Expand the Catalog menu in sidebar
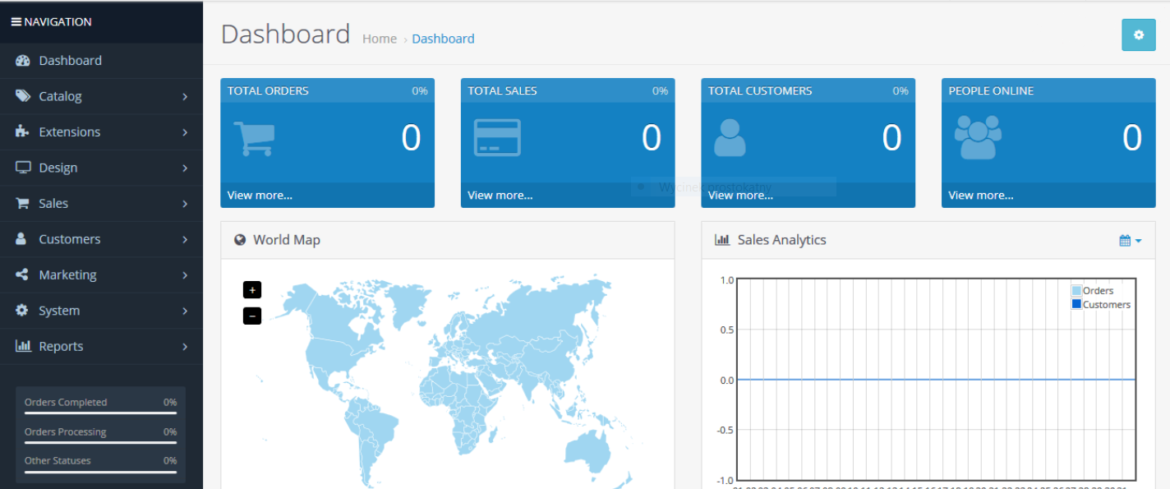Viewport: 1170px width, 489px height. click(x=185, y=97)
